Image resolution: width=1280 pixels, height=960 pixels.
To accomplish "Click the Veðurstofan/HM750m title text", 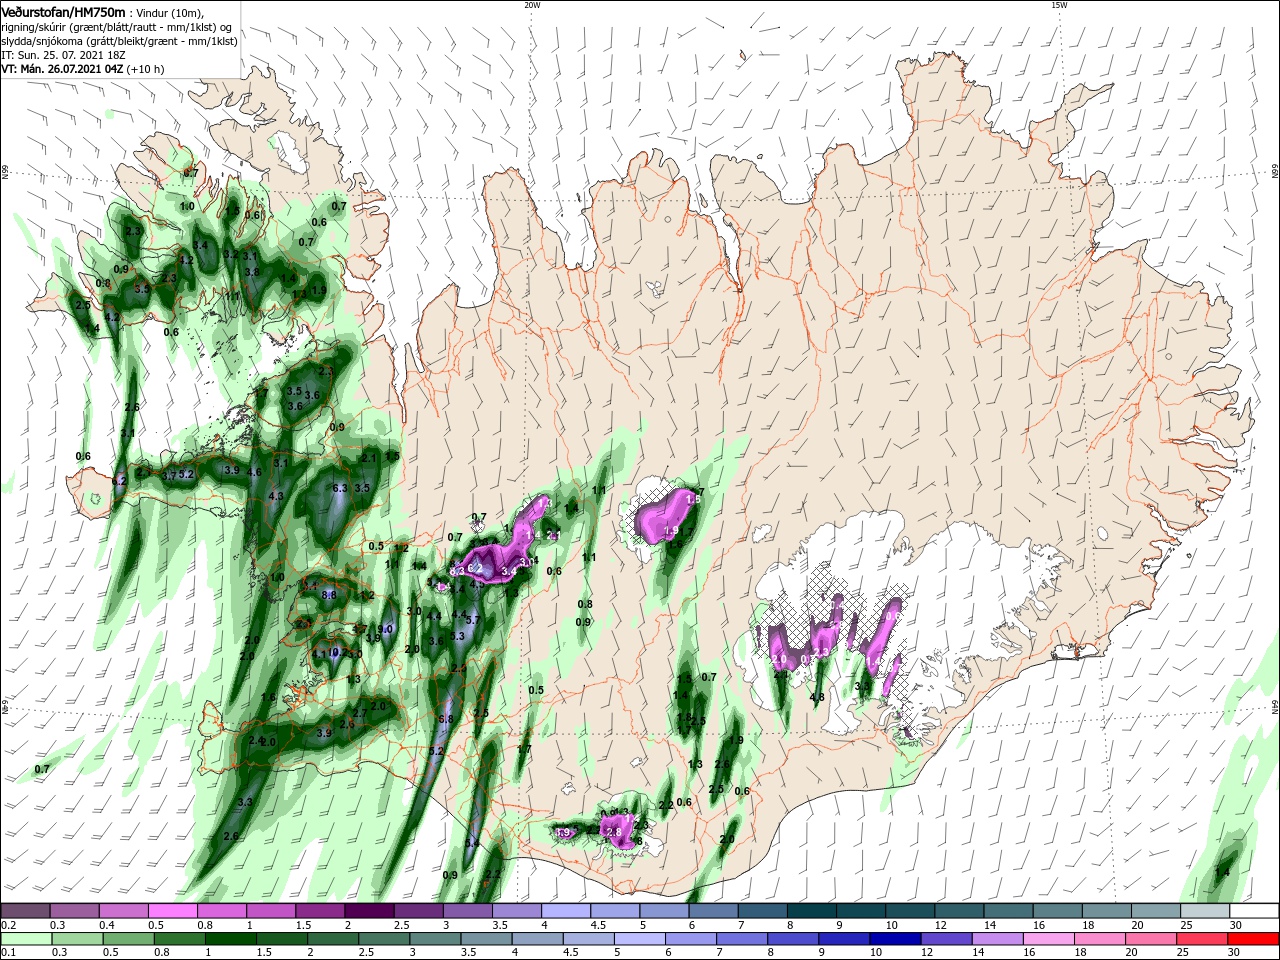I will click(x=63, y=11).
